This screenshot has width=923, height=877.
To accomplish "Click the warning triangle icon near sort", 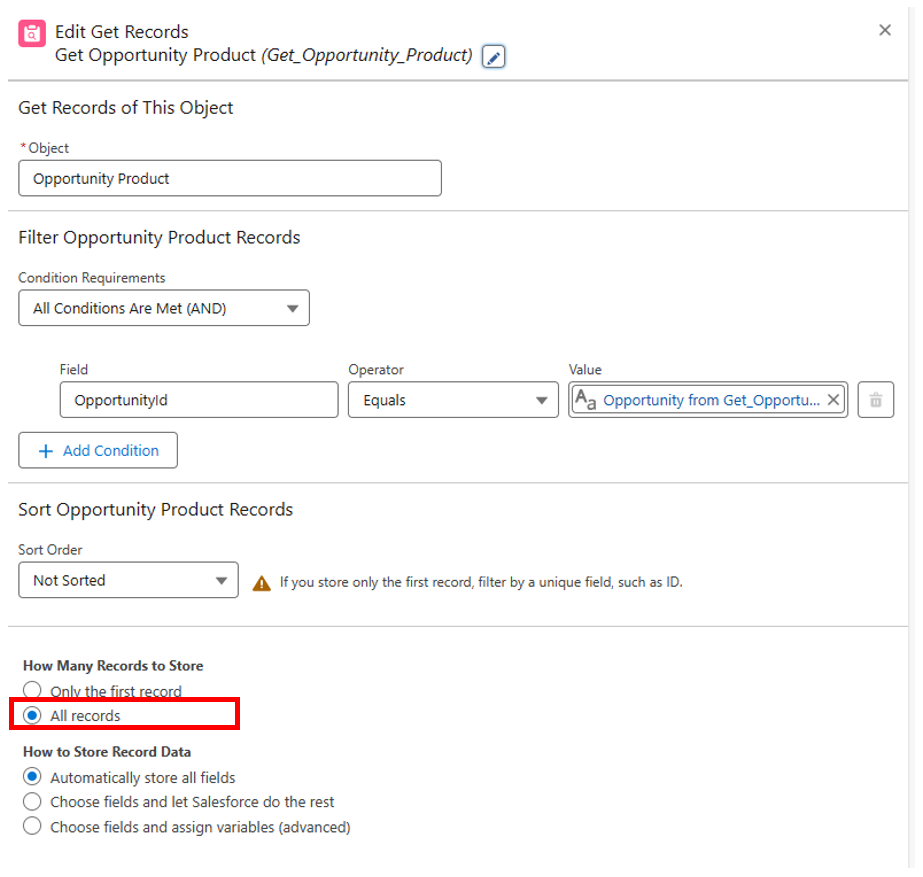I will point(261,583).
